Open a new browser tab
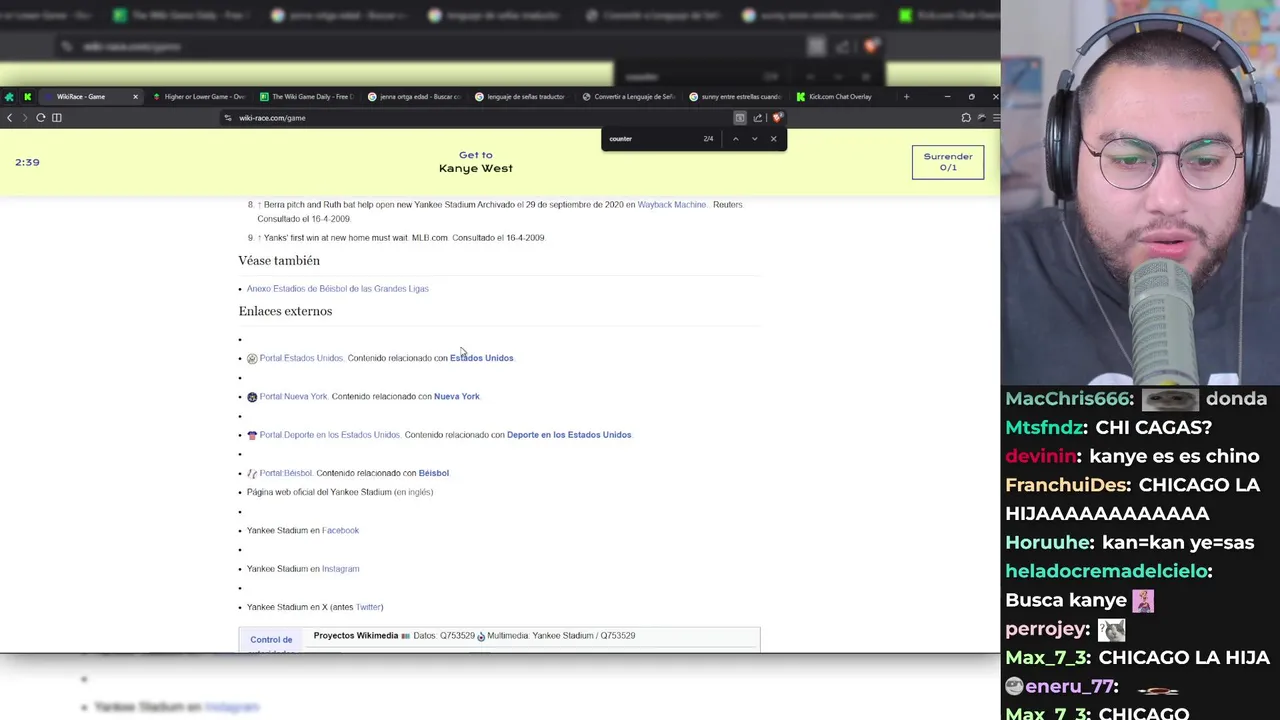 click(x=906, y=97)
